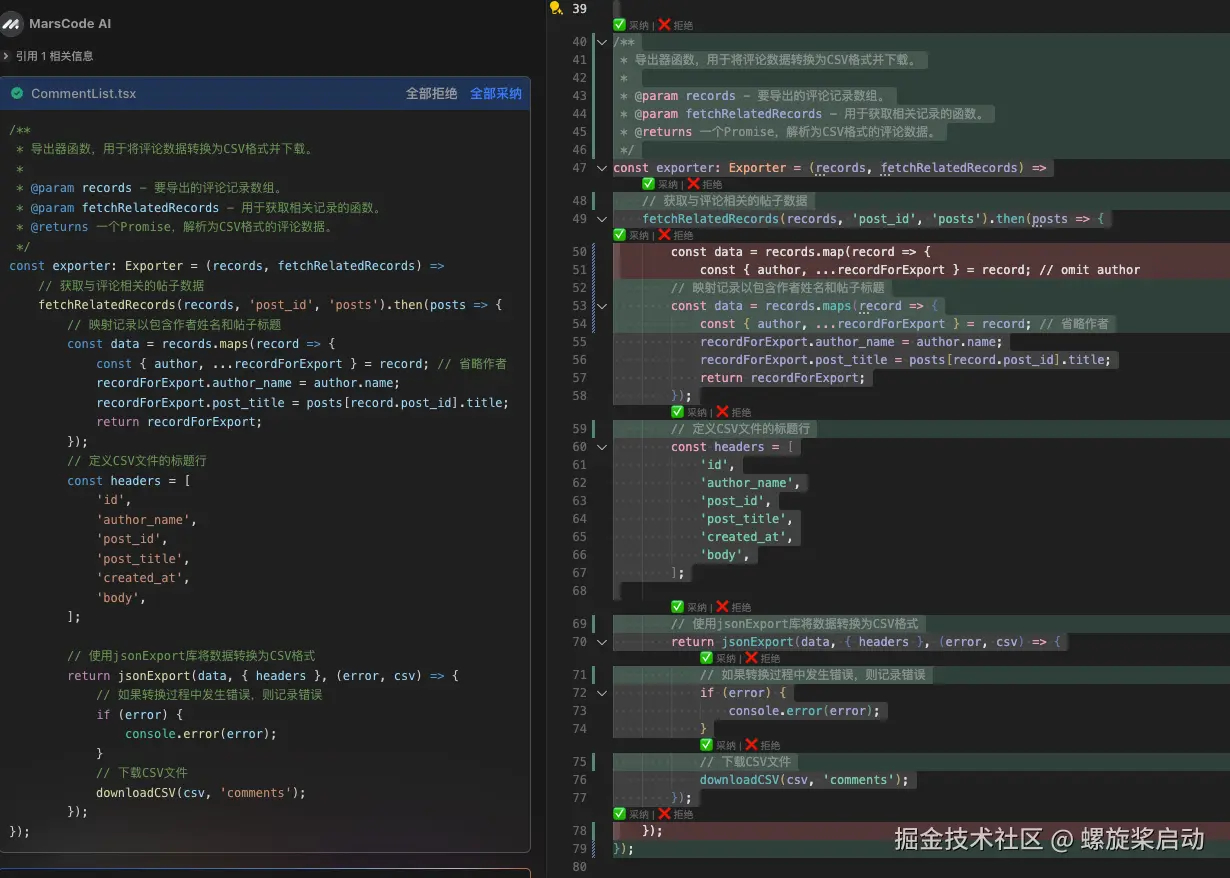Click line number 58 in the gutter
This screenshot has height=878, width=1230.
click(579, 396)
